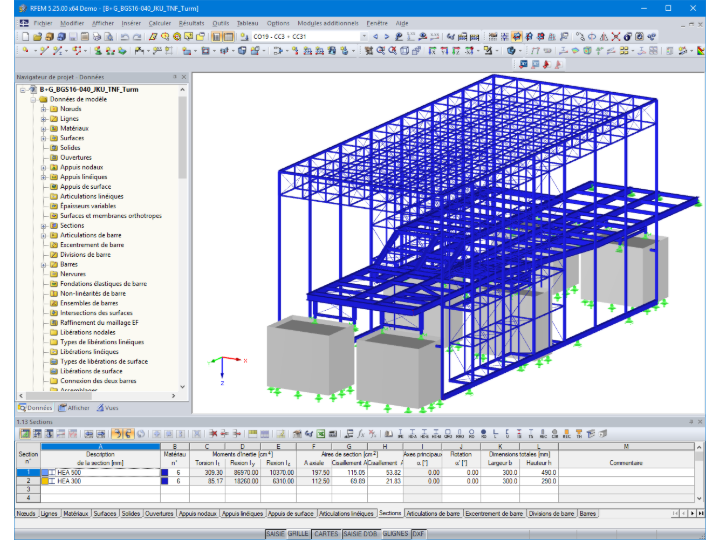Click the formula fx icon in the table toolbar
This screenshot has height=540, width=720.
(361, 433)
